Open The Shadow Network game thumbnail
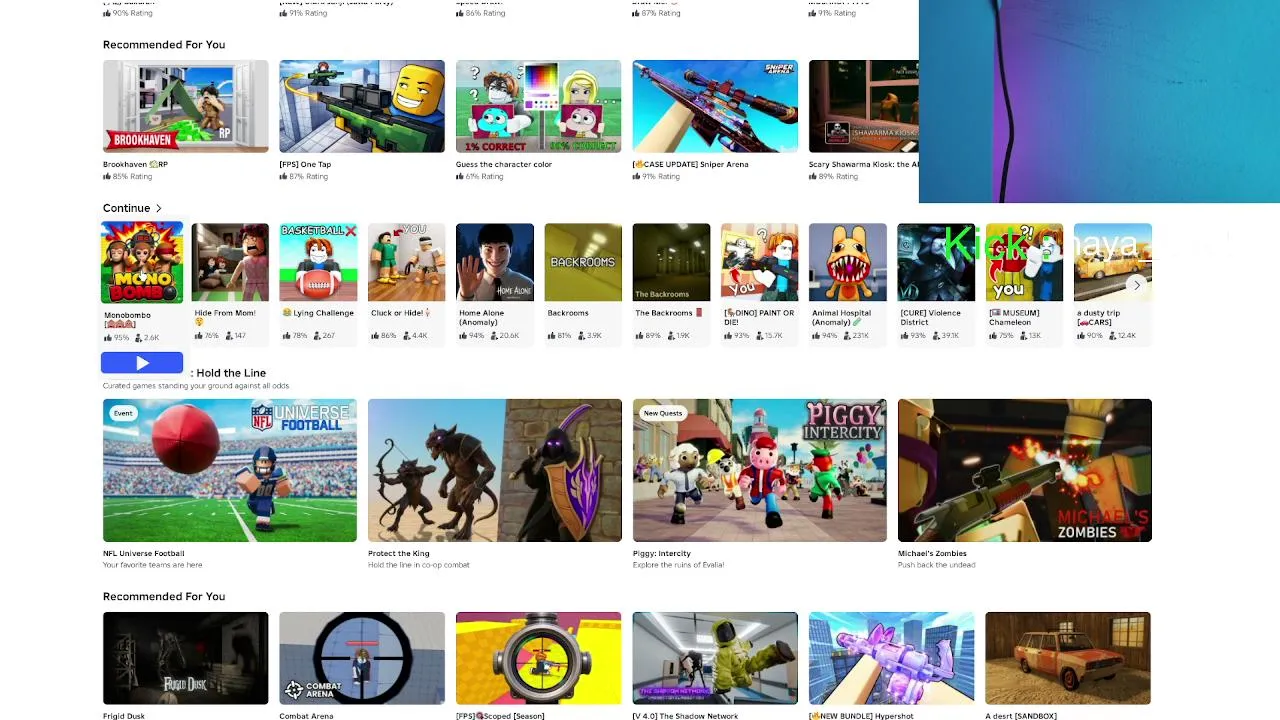Image resolution: width=1280 pixels, height=720 pixels. [x=715, y=658]
